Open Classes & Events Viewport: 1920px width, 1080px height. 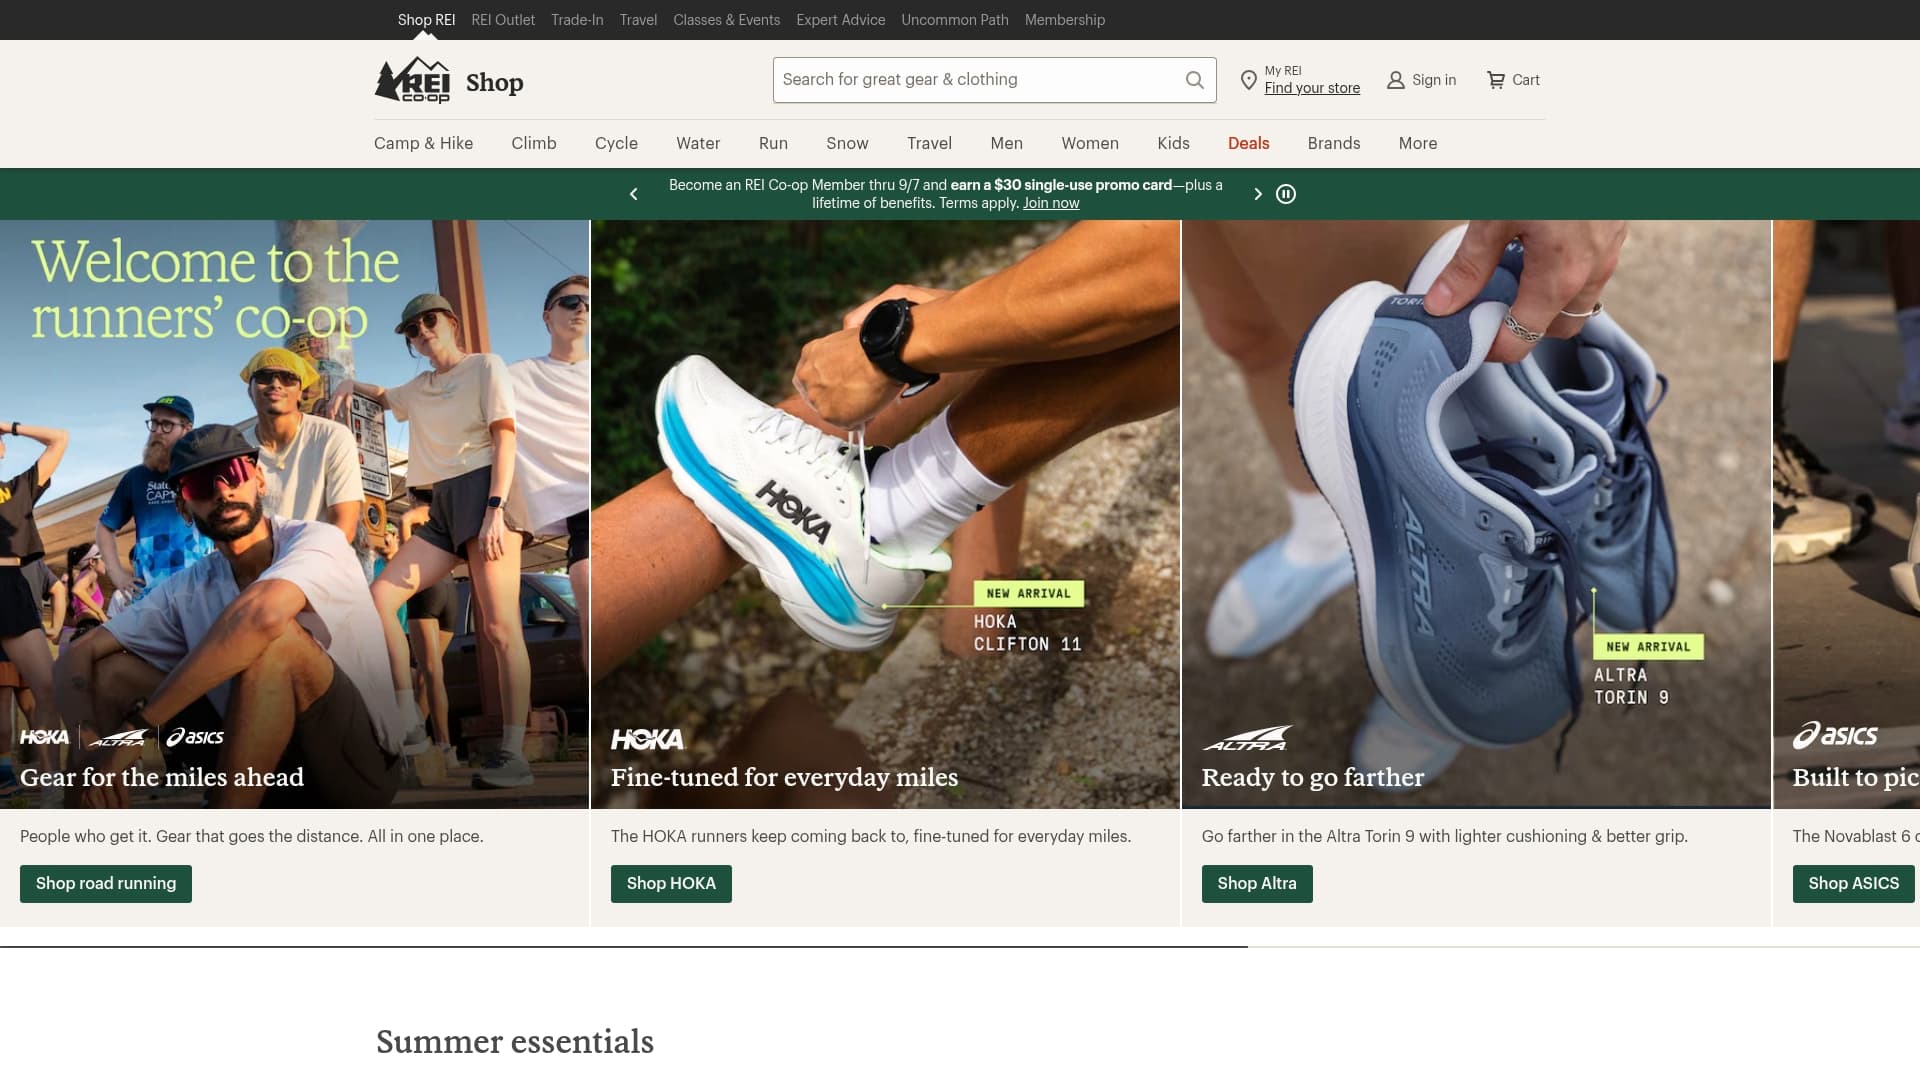click(x=726, y=20)
